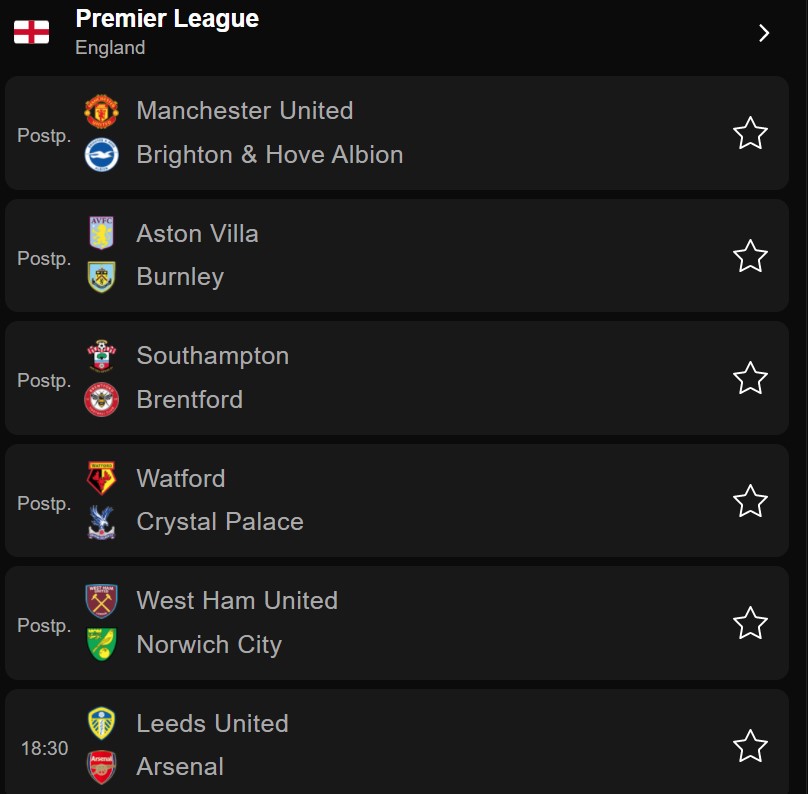808x794 pixels.
Task: Open the Premier League title link
Action: click(x=167, y=19)
